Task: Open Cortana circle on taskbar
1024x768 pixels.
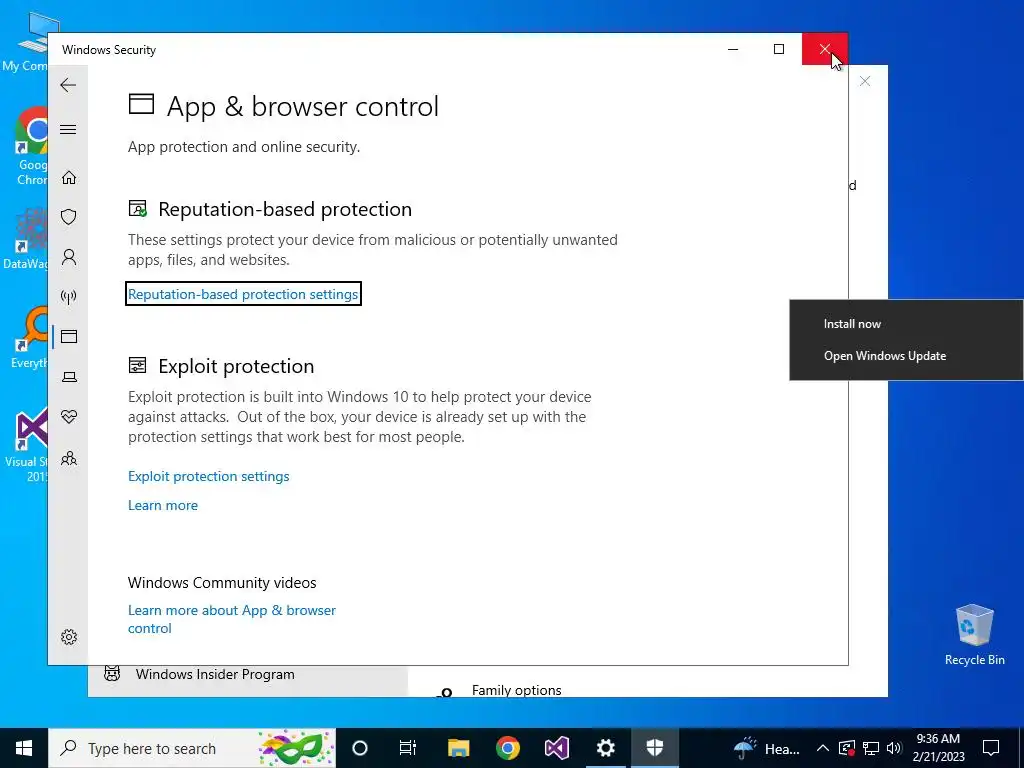Action: 360,748
